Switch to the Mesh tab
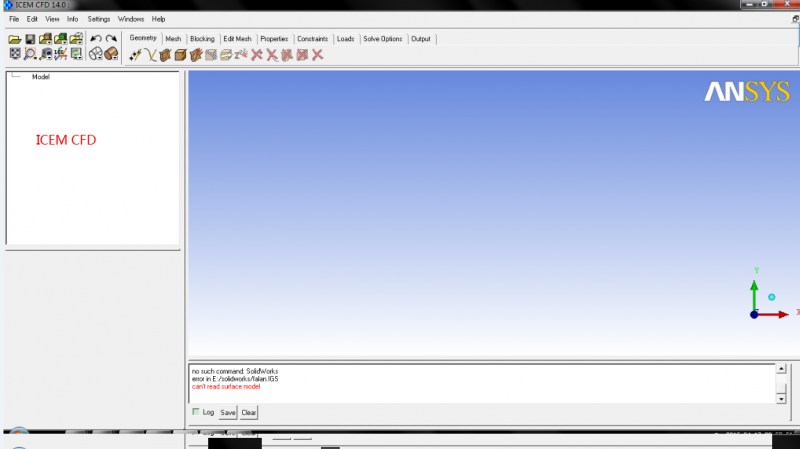800x449 pixels. 173,39
